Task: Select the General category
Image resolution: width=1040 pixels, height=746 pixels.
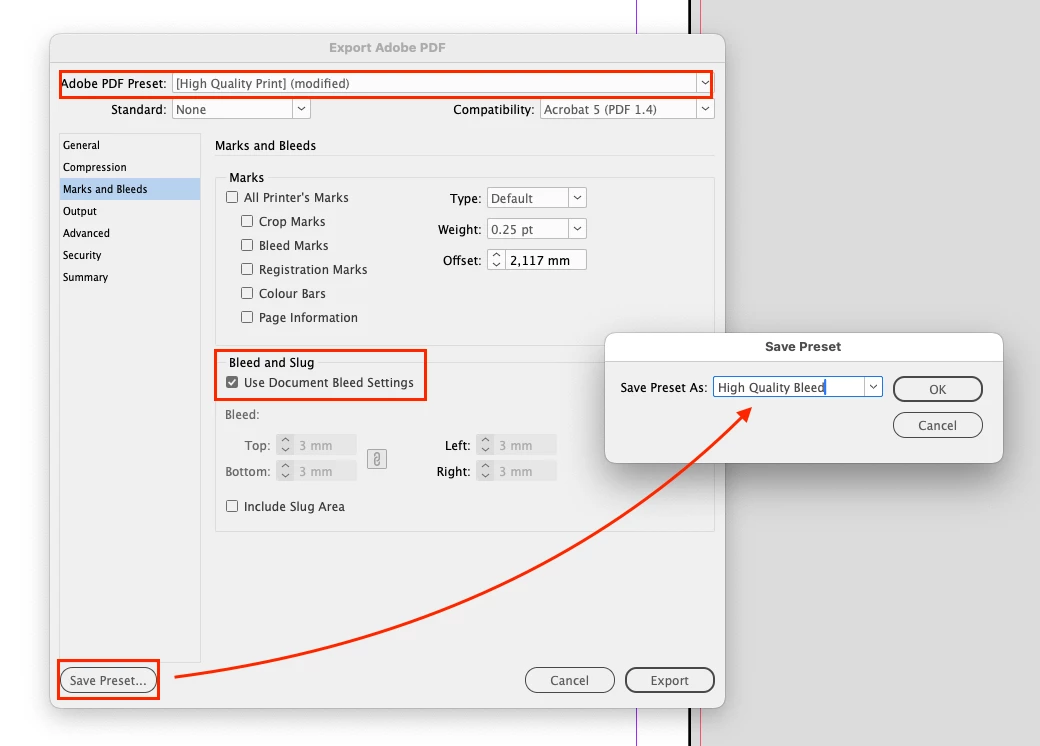Action: 129,145
